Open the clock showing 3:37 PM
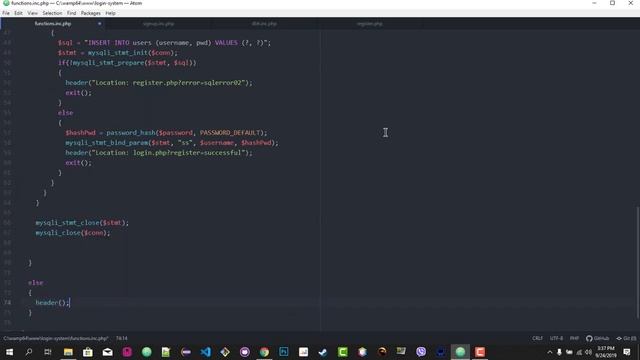Viewport: 640px width, 360px height. [x=606, y=352]
